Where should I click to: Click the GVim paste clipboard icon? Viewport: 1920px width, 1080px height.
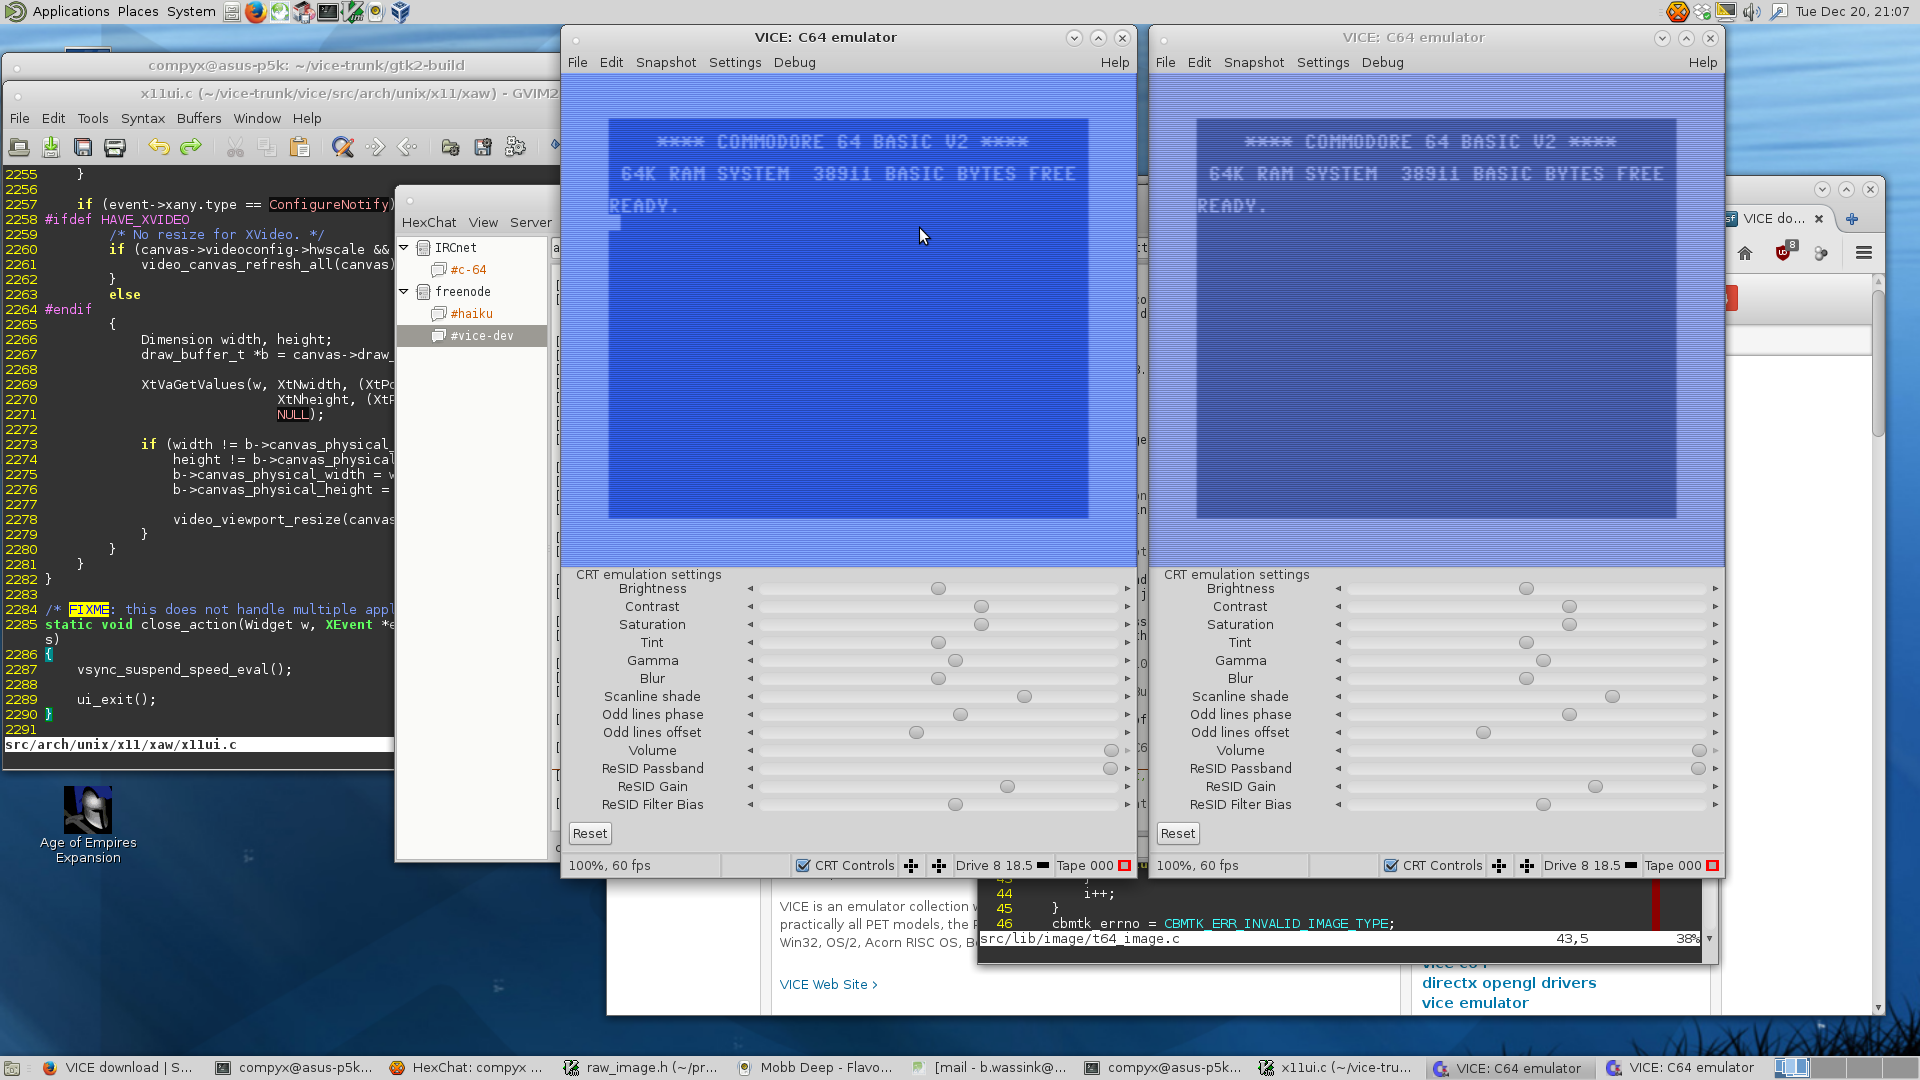[x=299, y=148]
